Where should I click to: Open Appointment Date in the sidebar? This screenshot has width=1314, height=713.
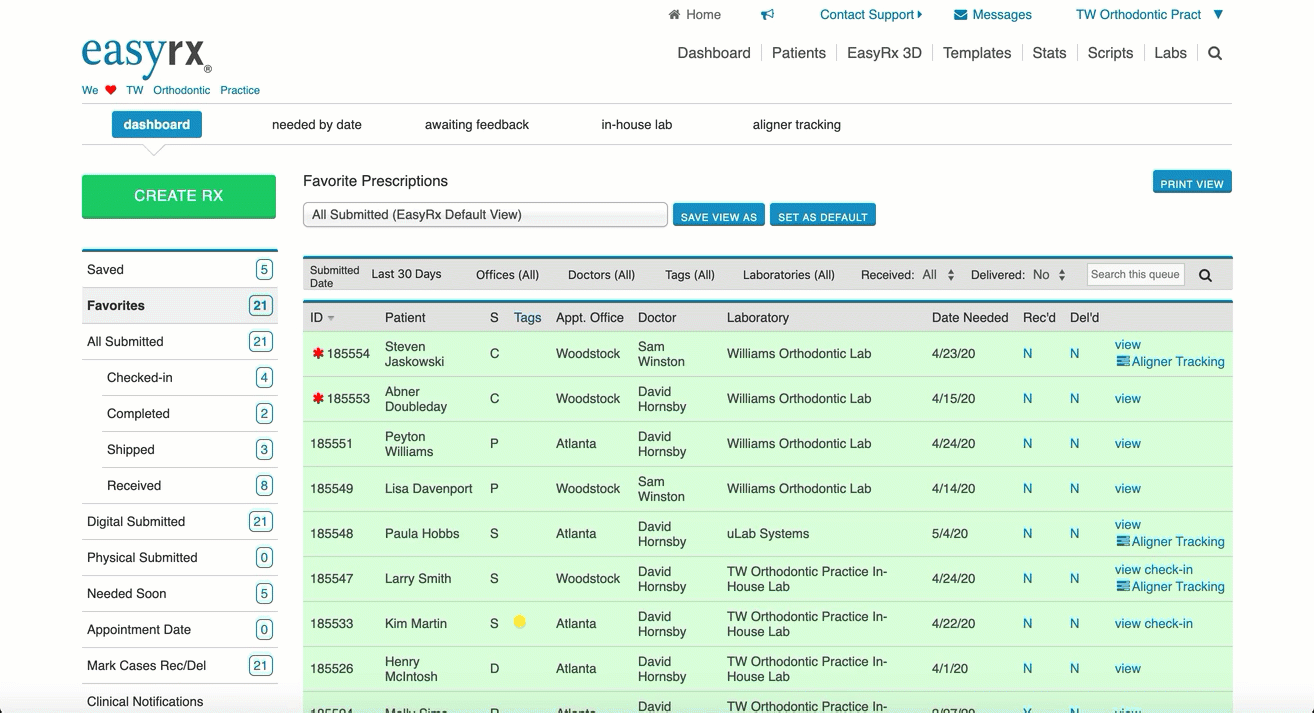tap(180, 630)
